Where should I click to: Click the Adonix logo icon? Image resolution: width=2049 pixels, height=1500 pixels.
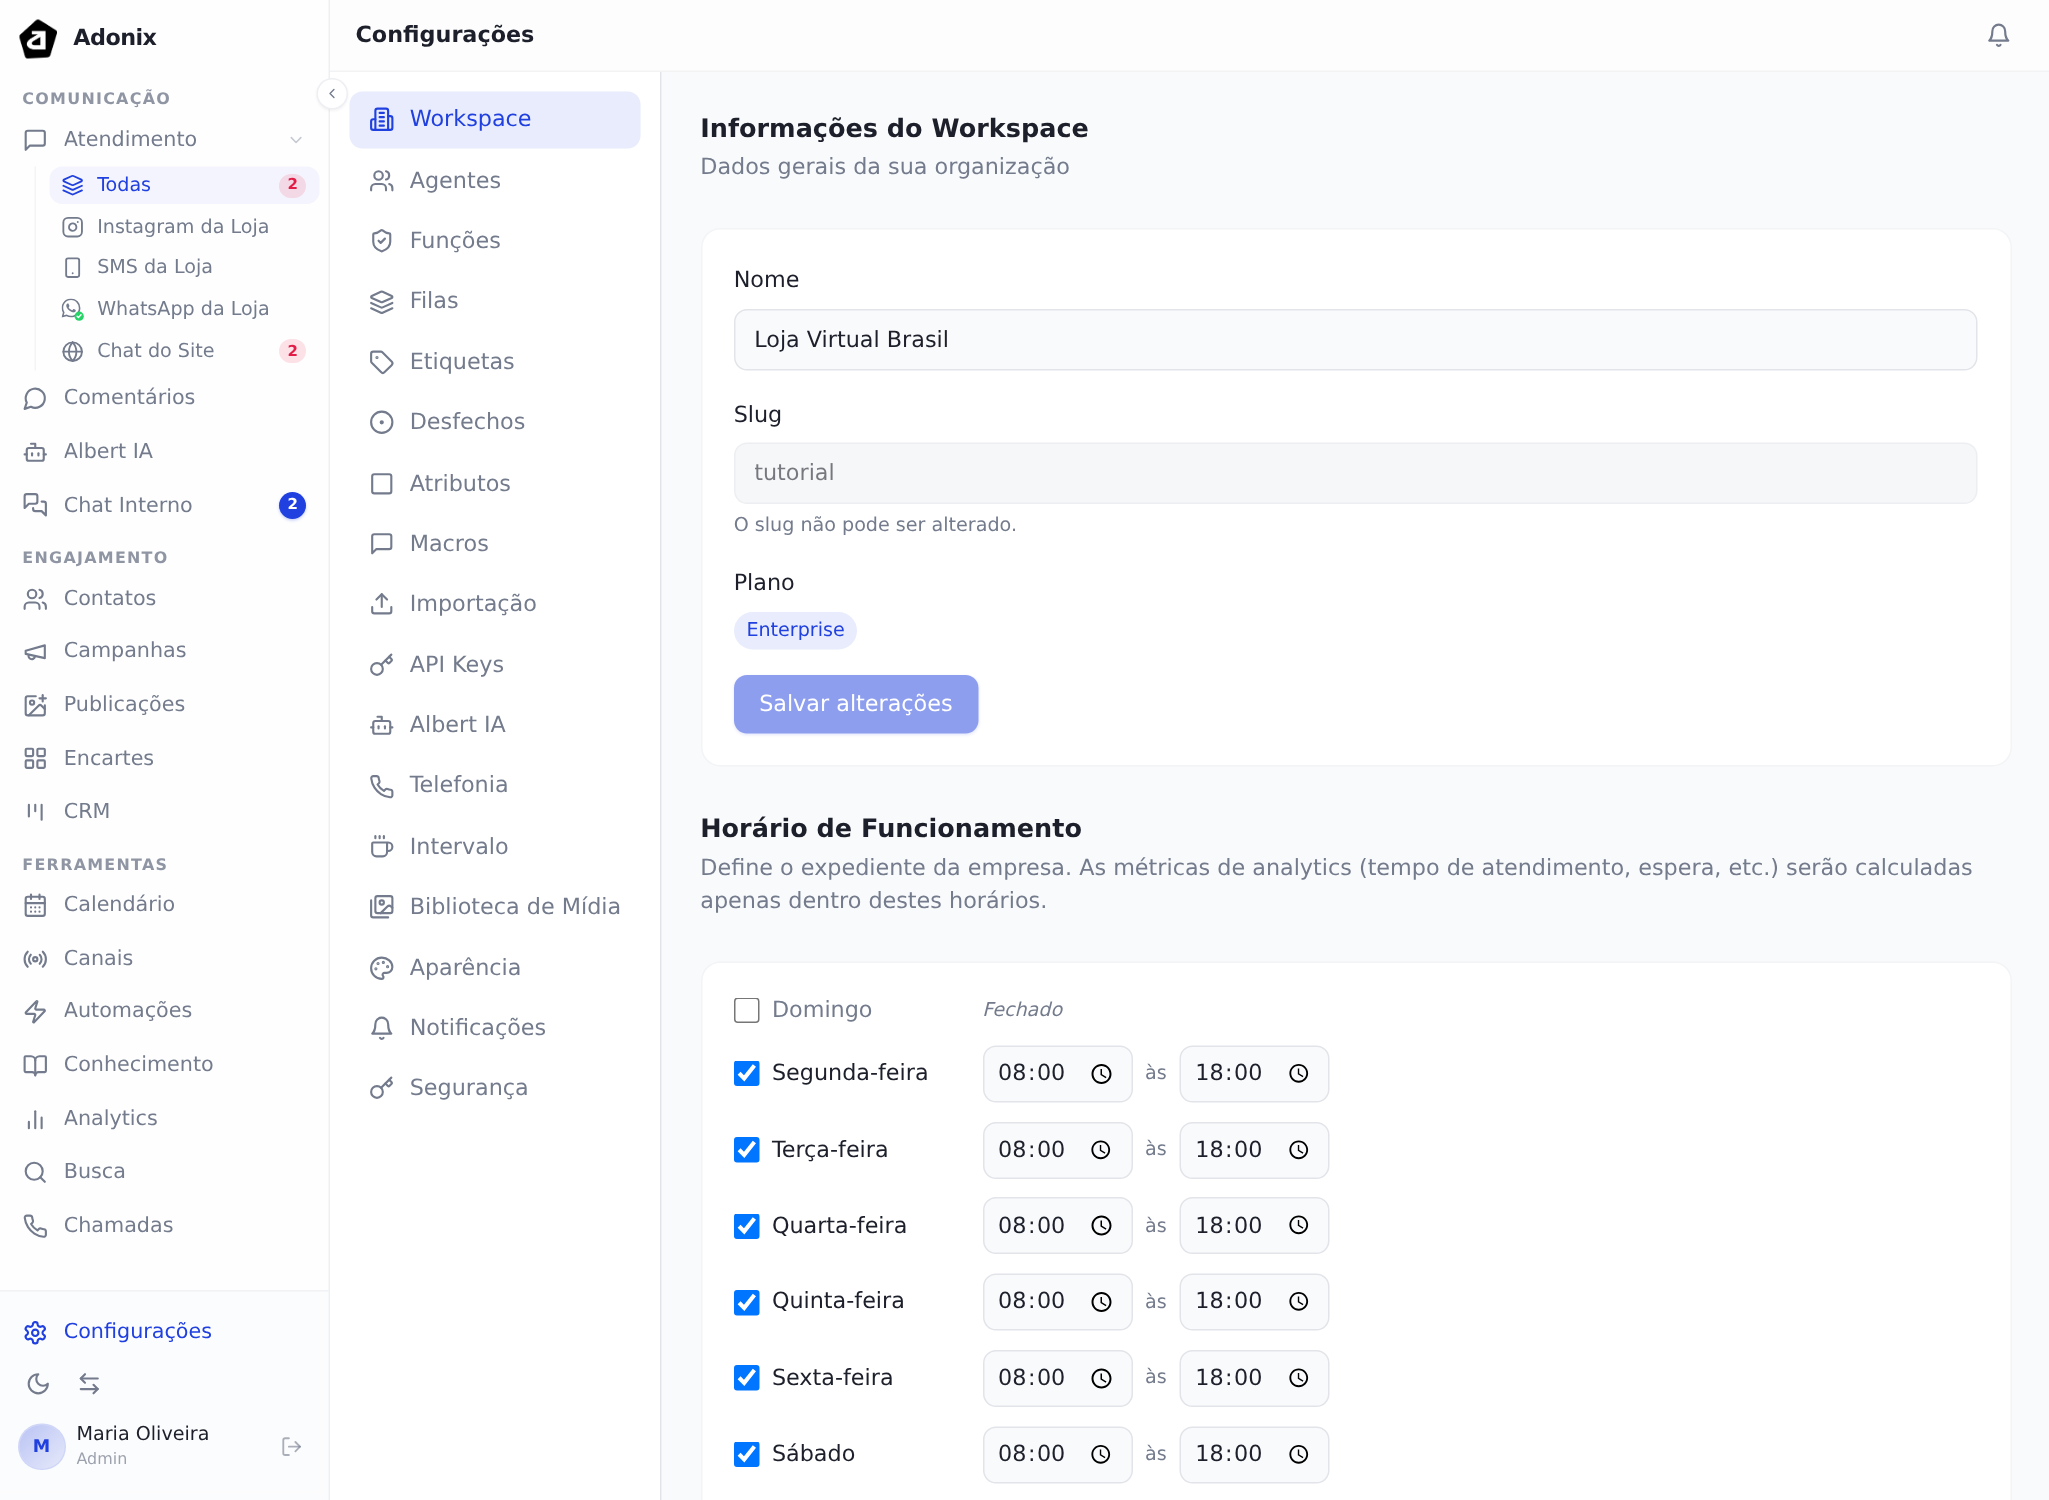pos(38,38)
